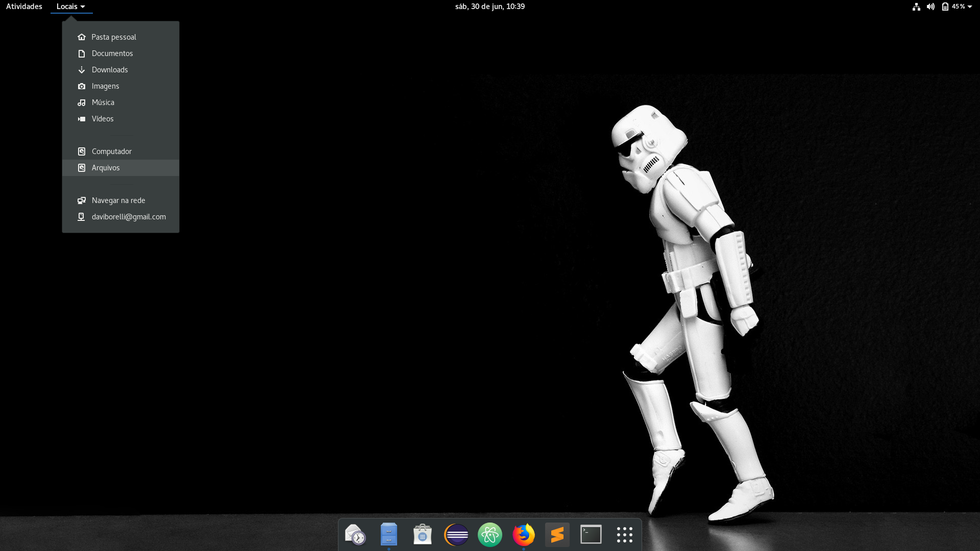This screenshot has height=551, width=980.
Task: Click the network status icon in top bar
Action: pyautogui.click(x=916, y=7)
